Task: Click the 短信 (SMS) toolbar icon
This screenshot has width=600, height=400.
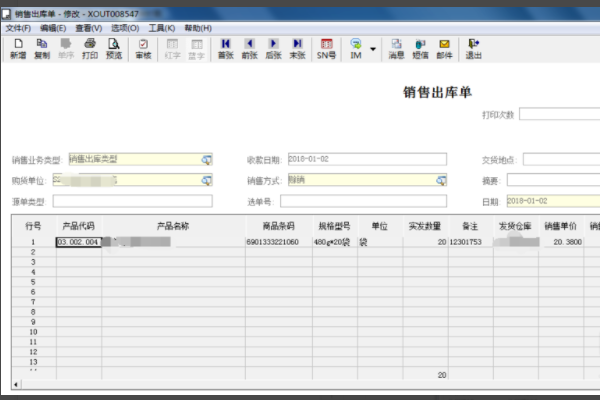Action: point(420,49)
